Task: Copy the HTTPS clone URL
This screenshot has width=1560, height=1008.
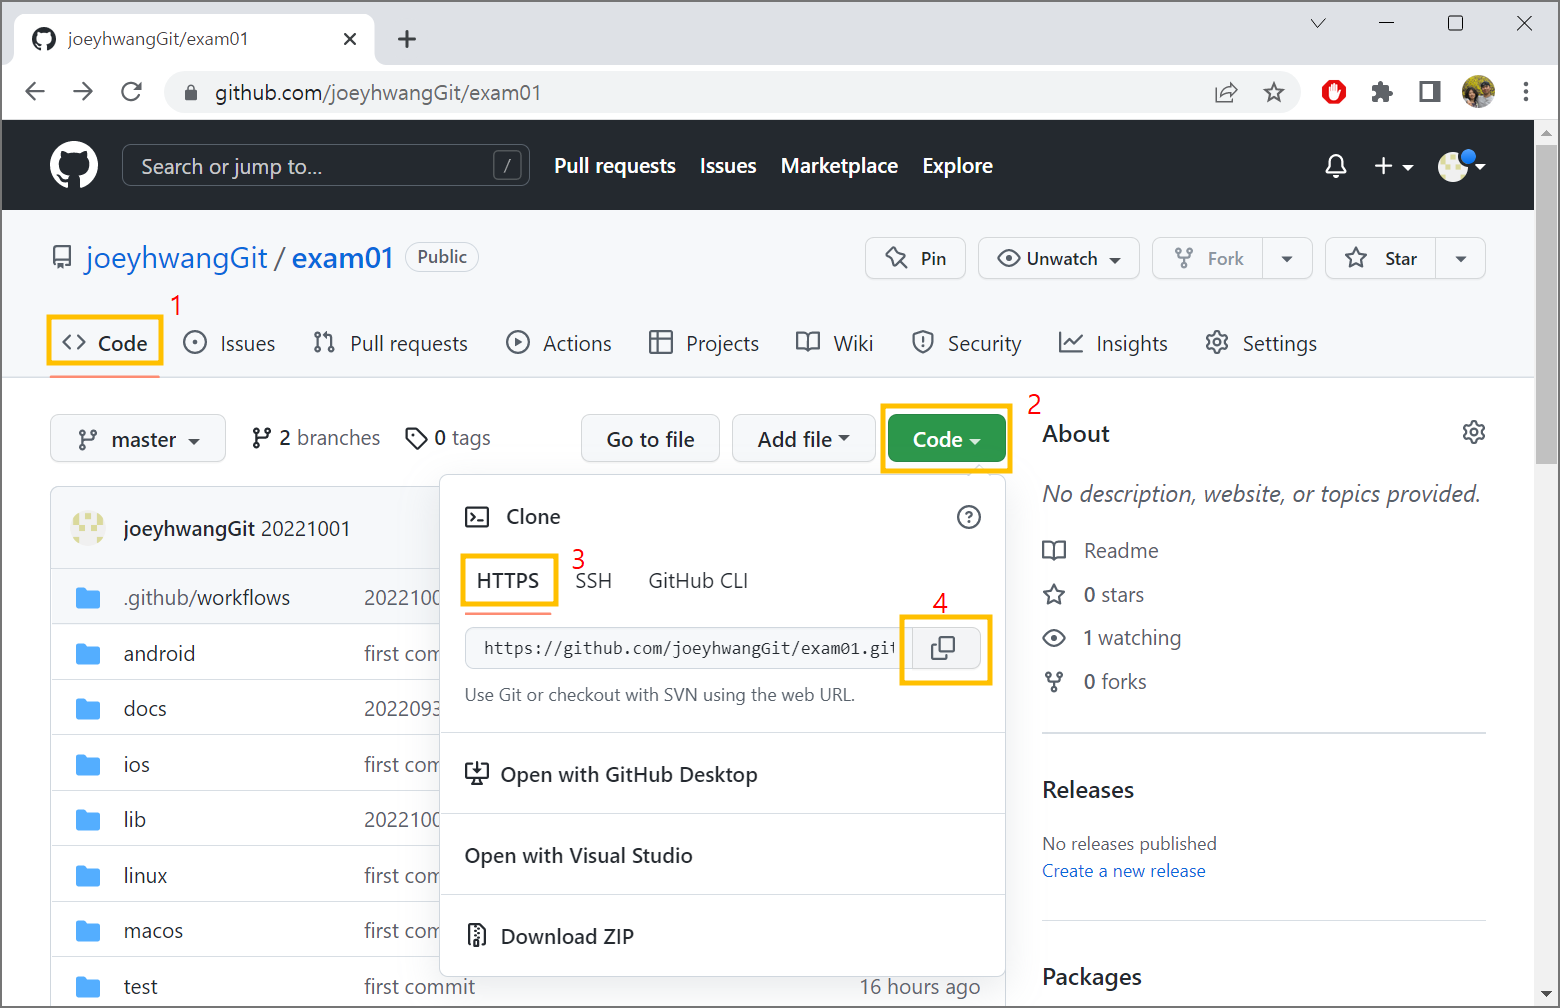Action: 943,648
